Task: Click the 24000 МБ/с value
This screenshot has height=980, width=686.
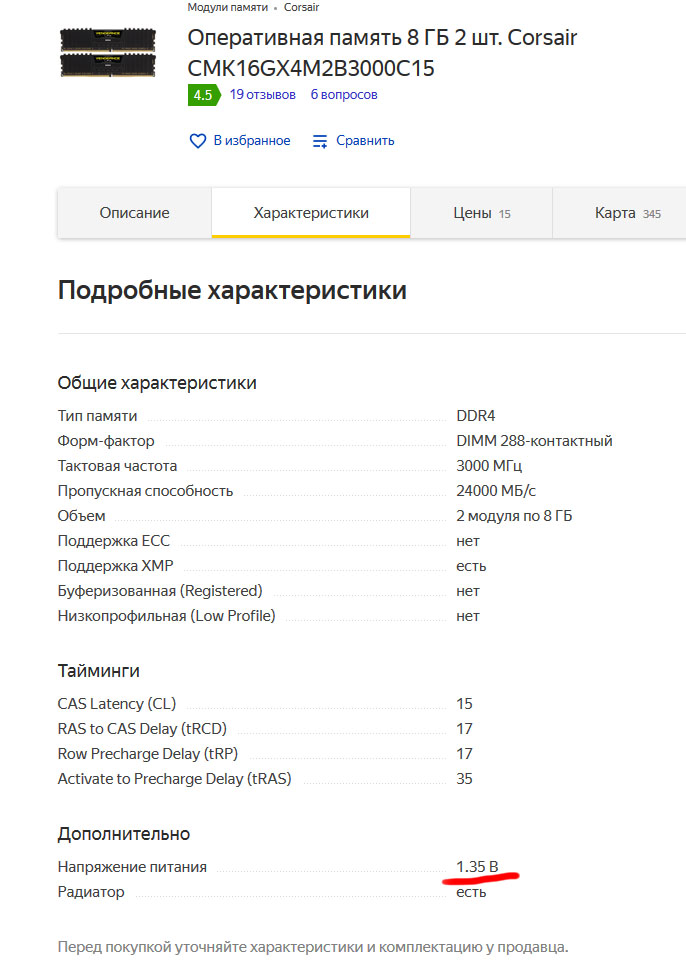Action: [496, 491]
